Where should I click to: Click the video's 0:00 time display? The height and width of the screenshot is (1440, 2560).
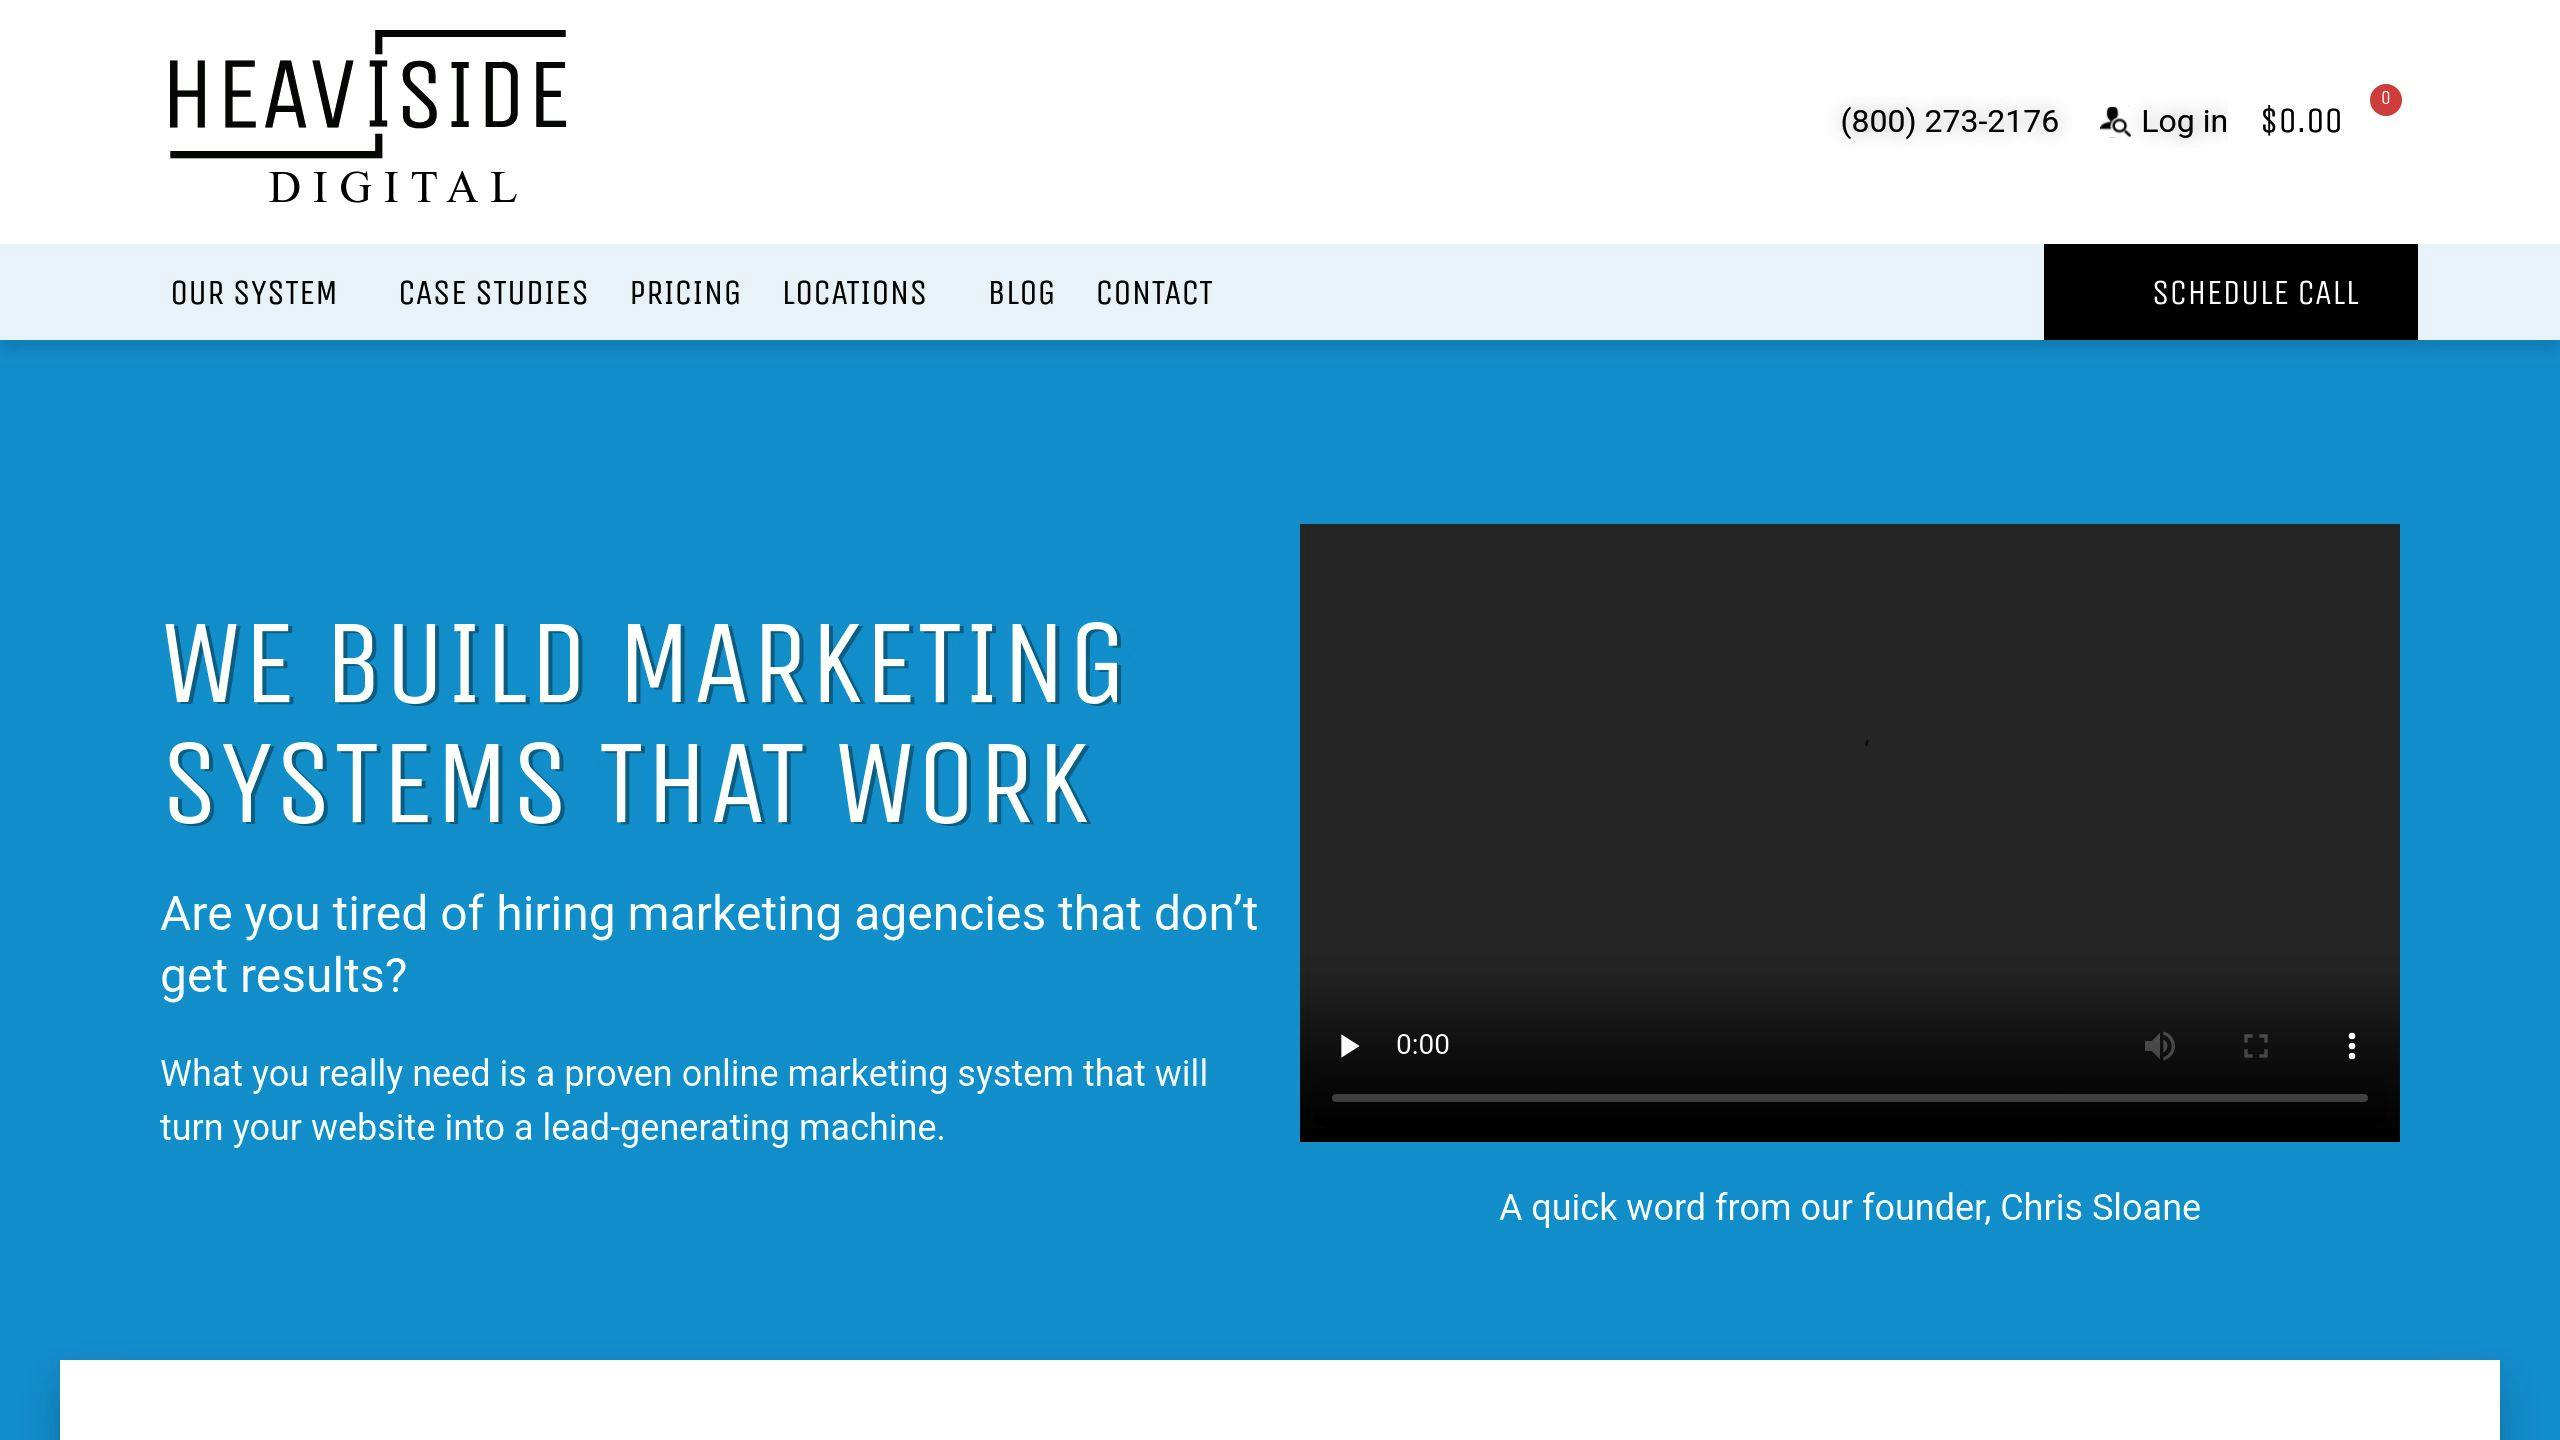click(x=1422, y=1045)
